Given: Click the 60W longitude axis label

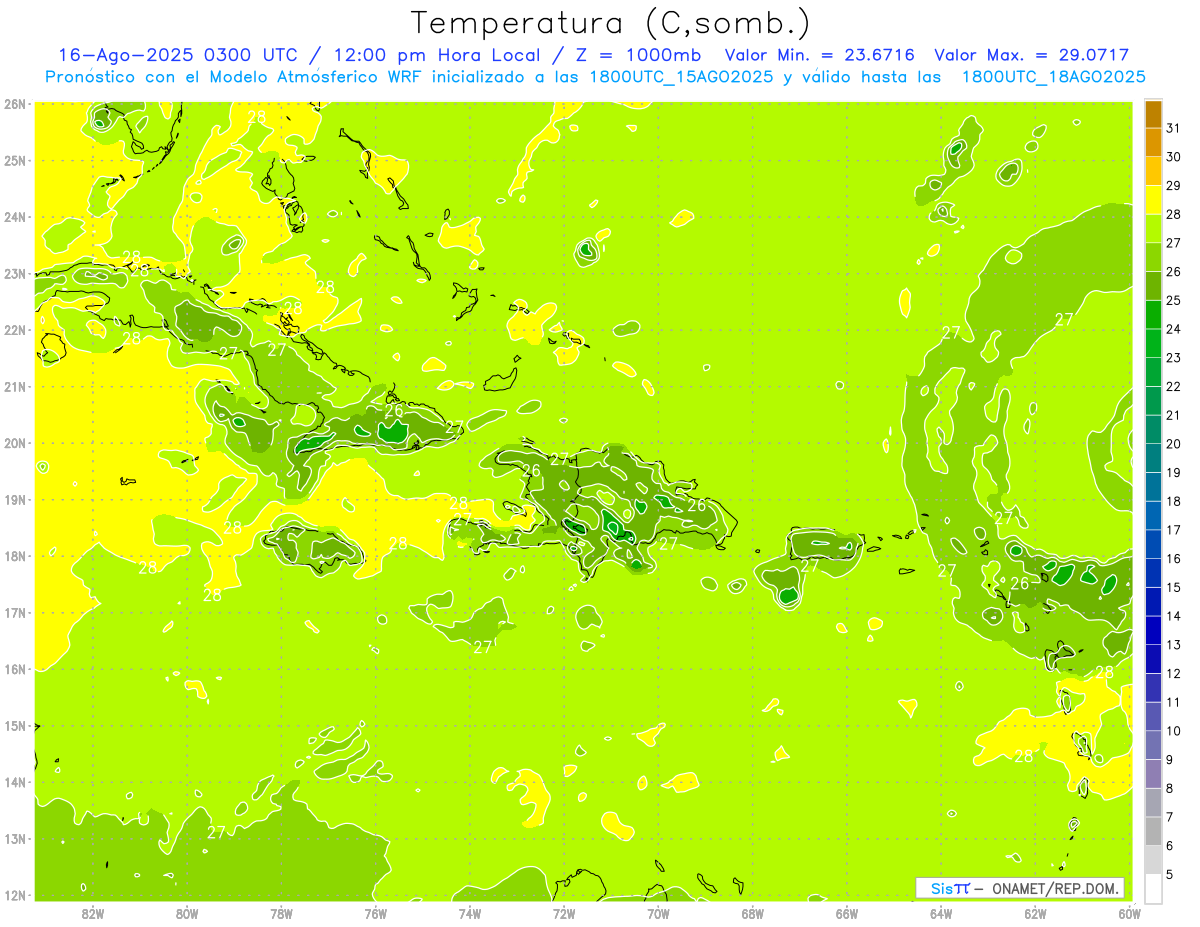Looking at the screenshot, I should [x=1129, y=913].
